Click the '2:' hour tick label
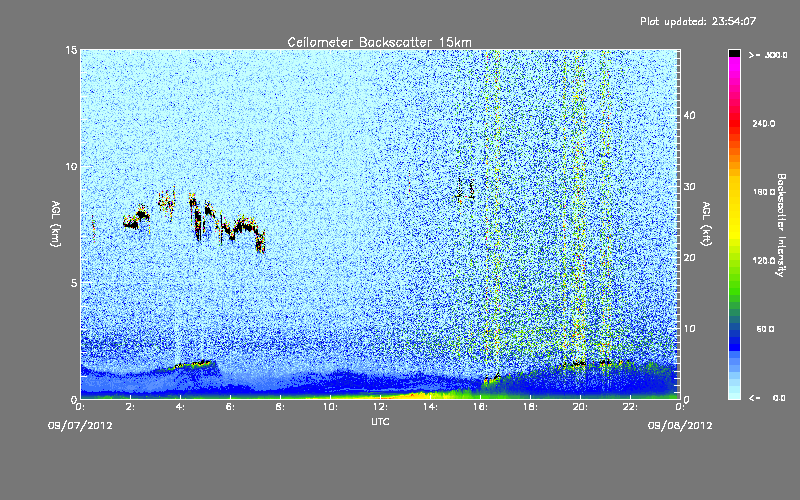Image resolution: width=800 pixels, height=500 pixels. (x=131, y=407)
